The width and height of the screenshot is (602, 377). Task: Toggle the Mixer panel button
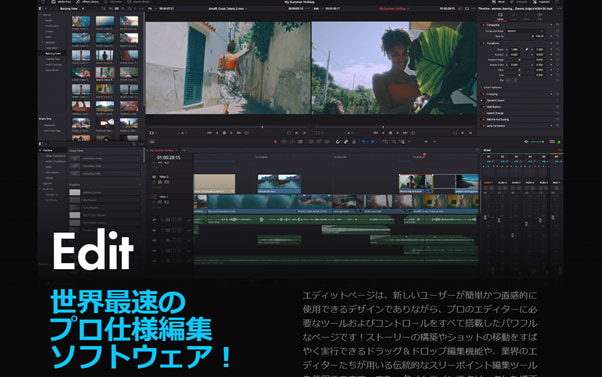pyautogui.click(x=499, y=2)
